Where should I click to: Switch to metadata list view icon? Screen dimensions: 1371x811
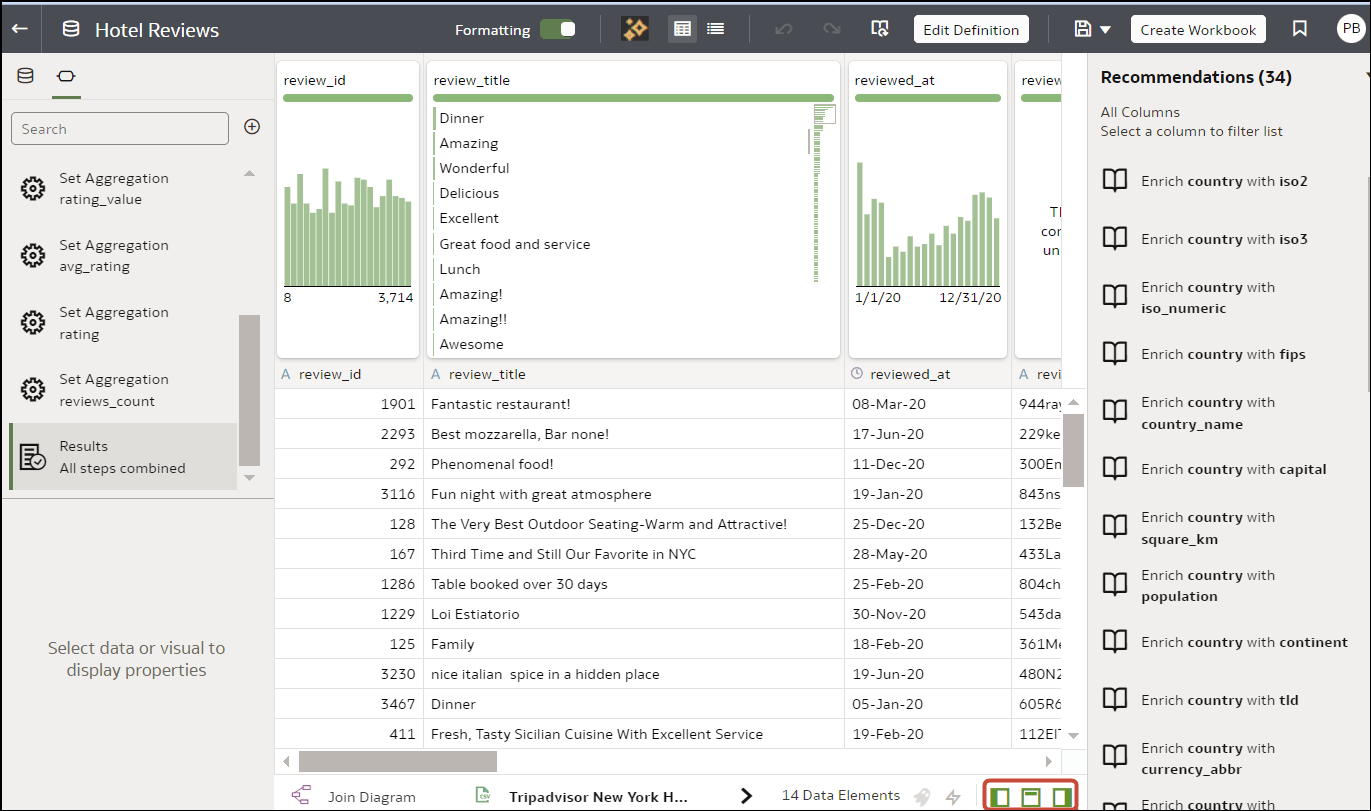[x=715, y=28]
